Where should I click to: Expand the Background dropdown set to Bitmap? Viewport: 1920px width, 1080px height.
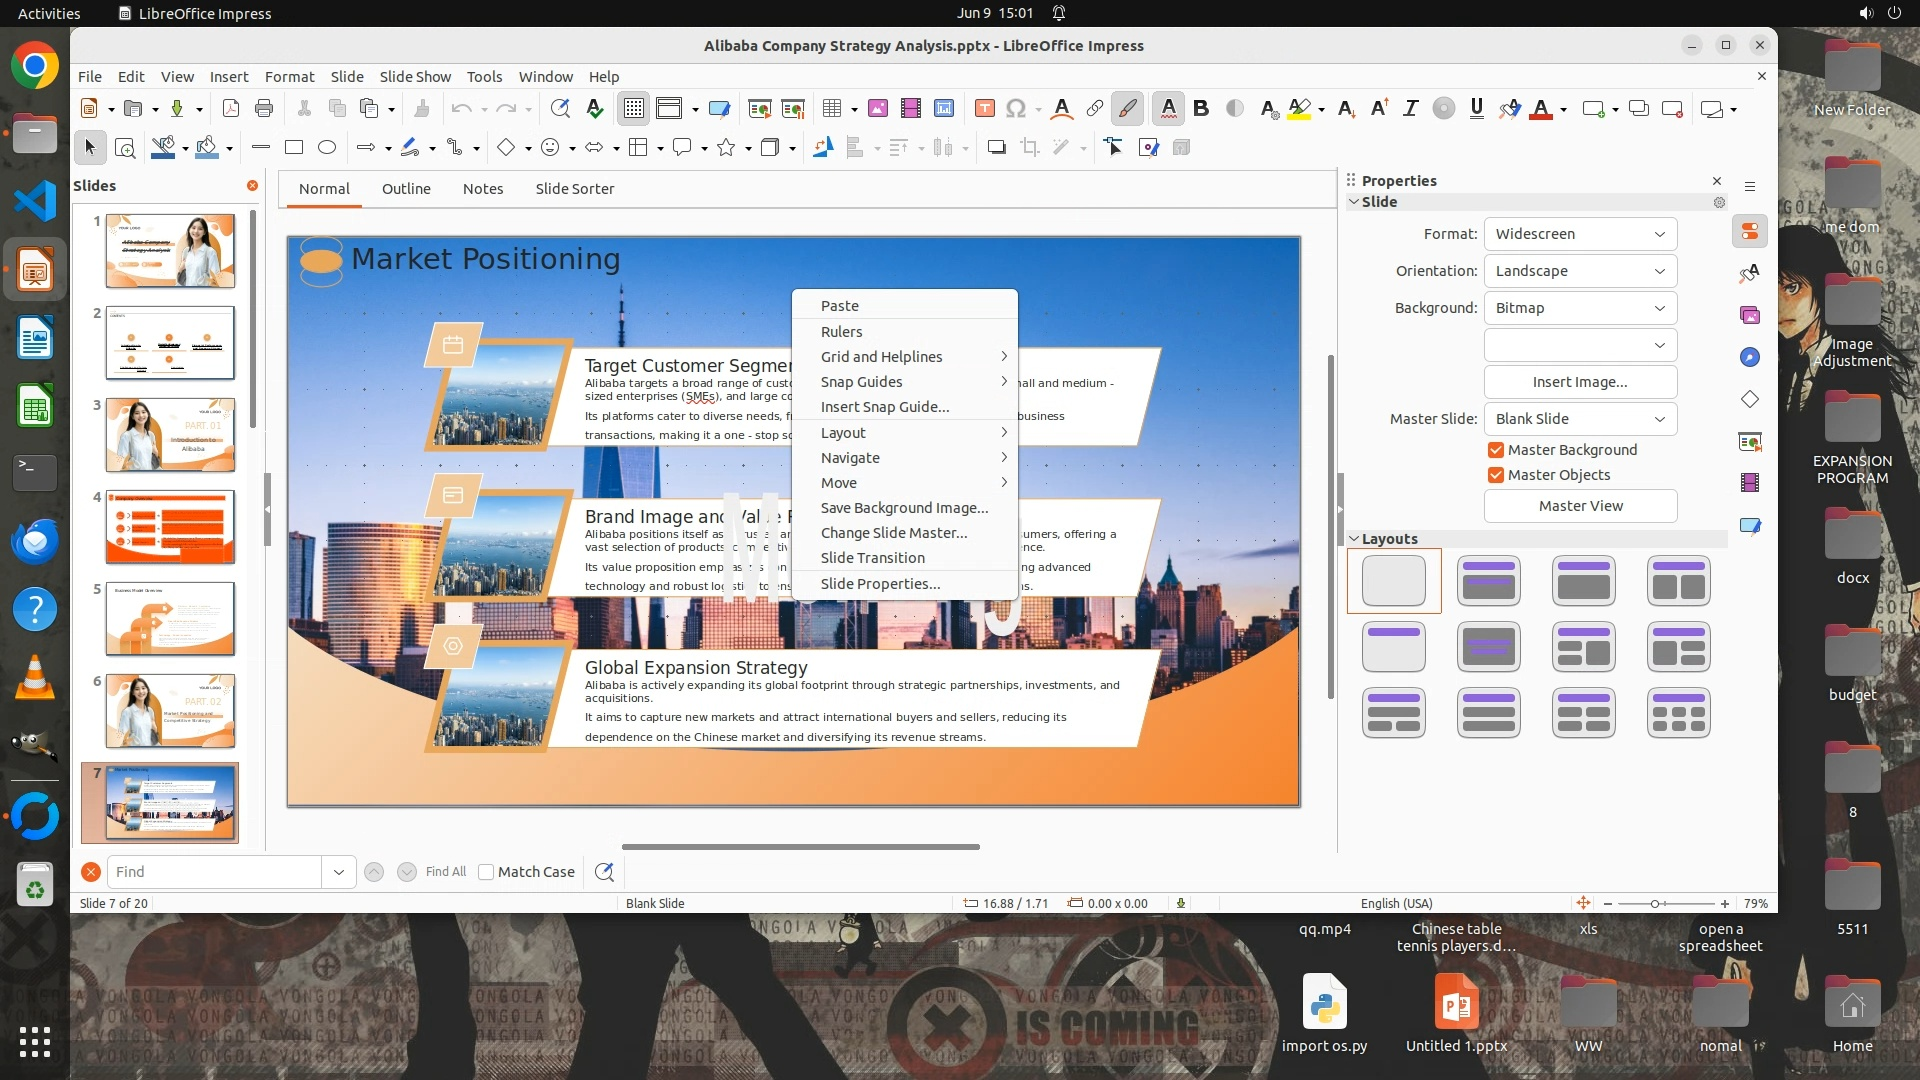coord(1580,308)
